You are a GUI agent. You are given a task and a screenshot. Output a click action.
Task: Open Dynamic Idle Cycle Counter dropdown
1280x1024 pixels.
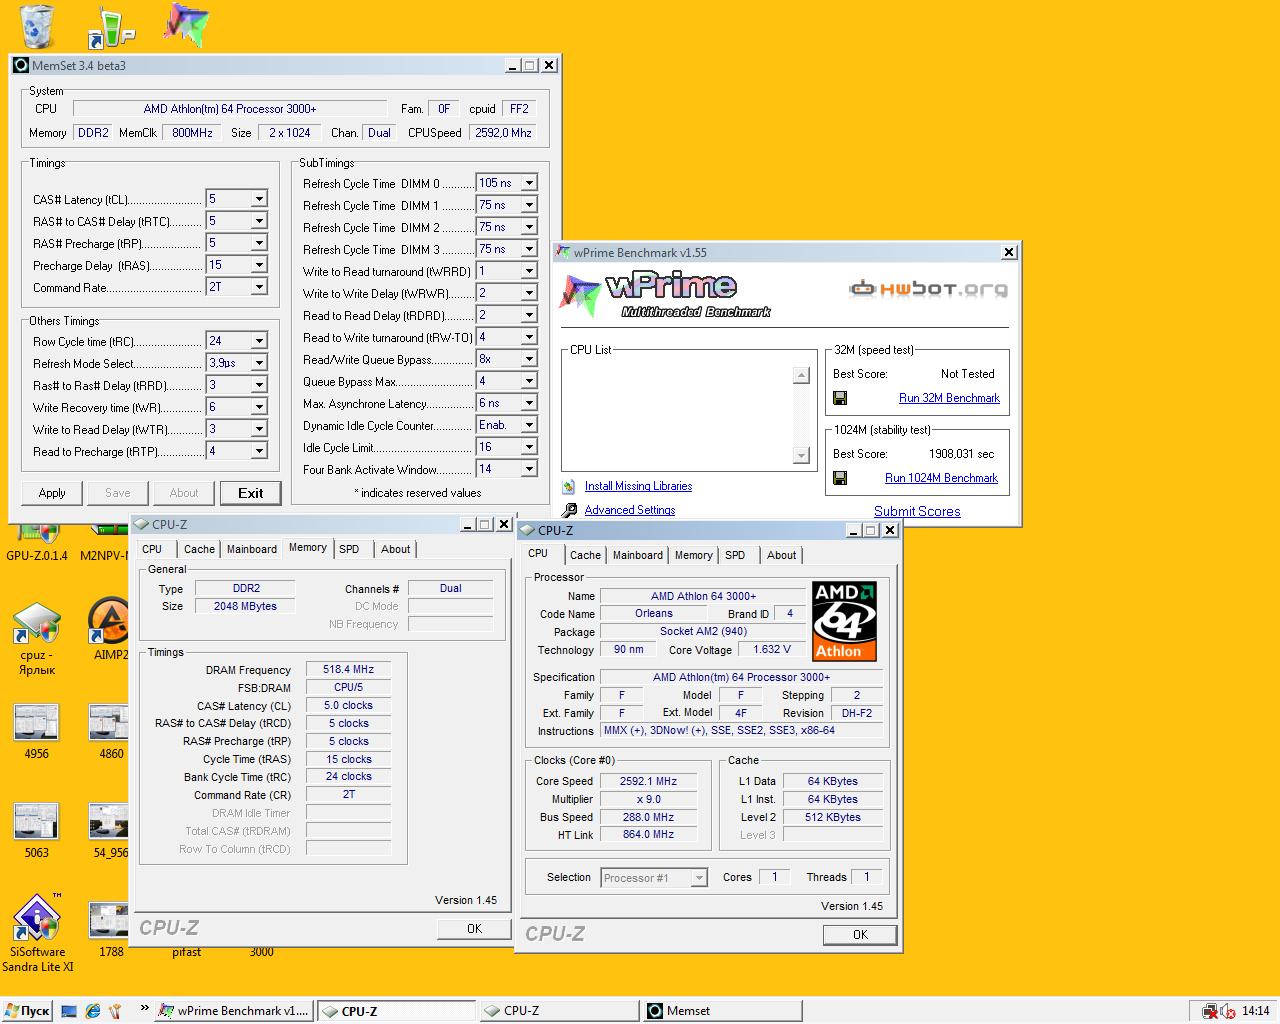(x=529, y=425)
